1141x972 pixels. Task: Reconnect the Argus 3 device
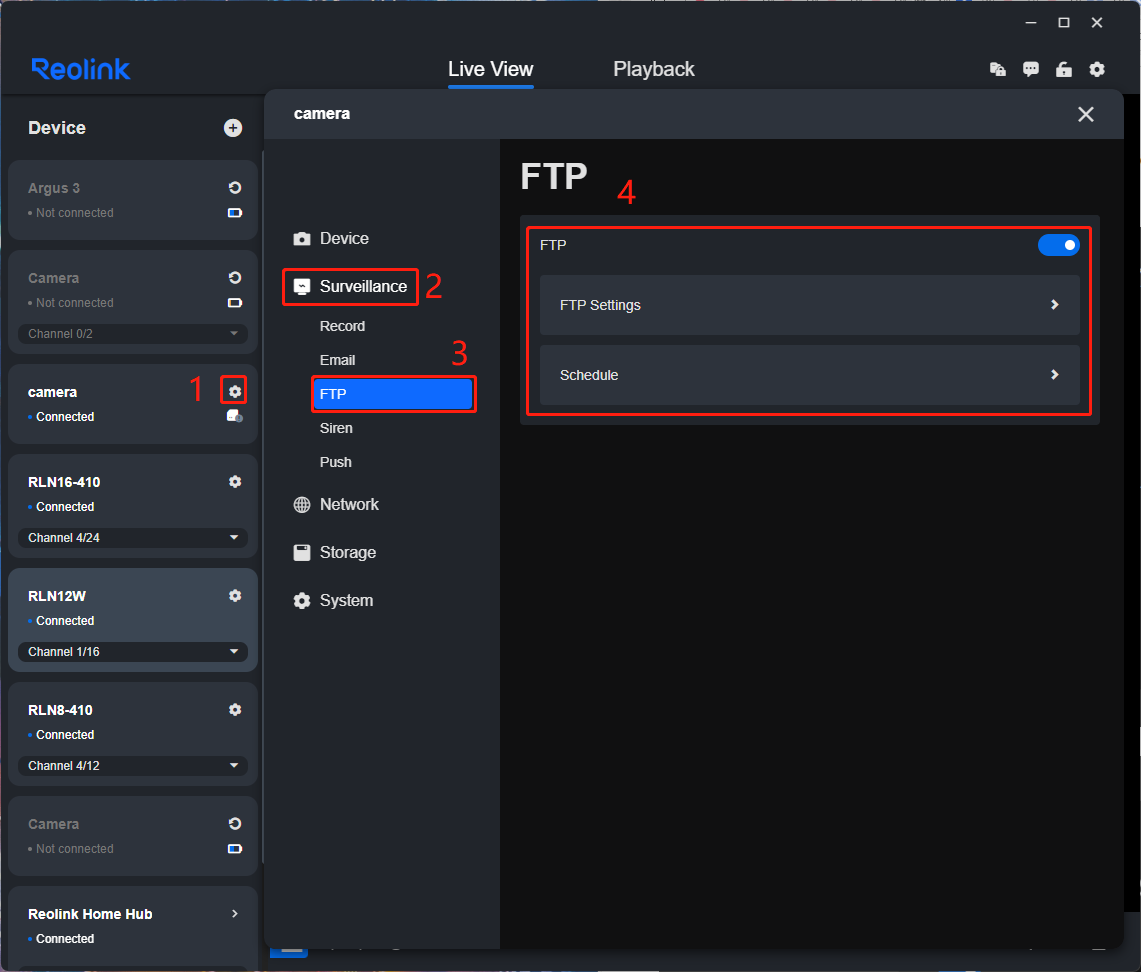click(x=234, y=188)
